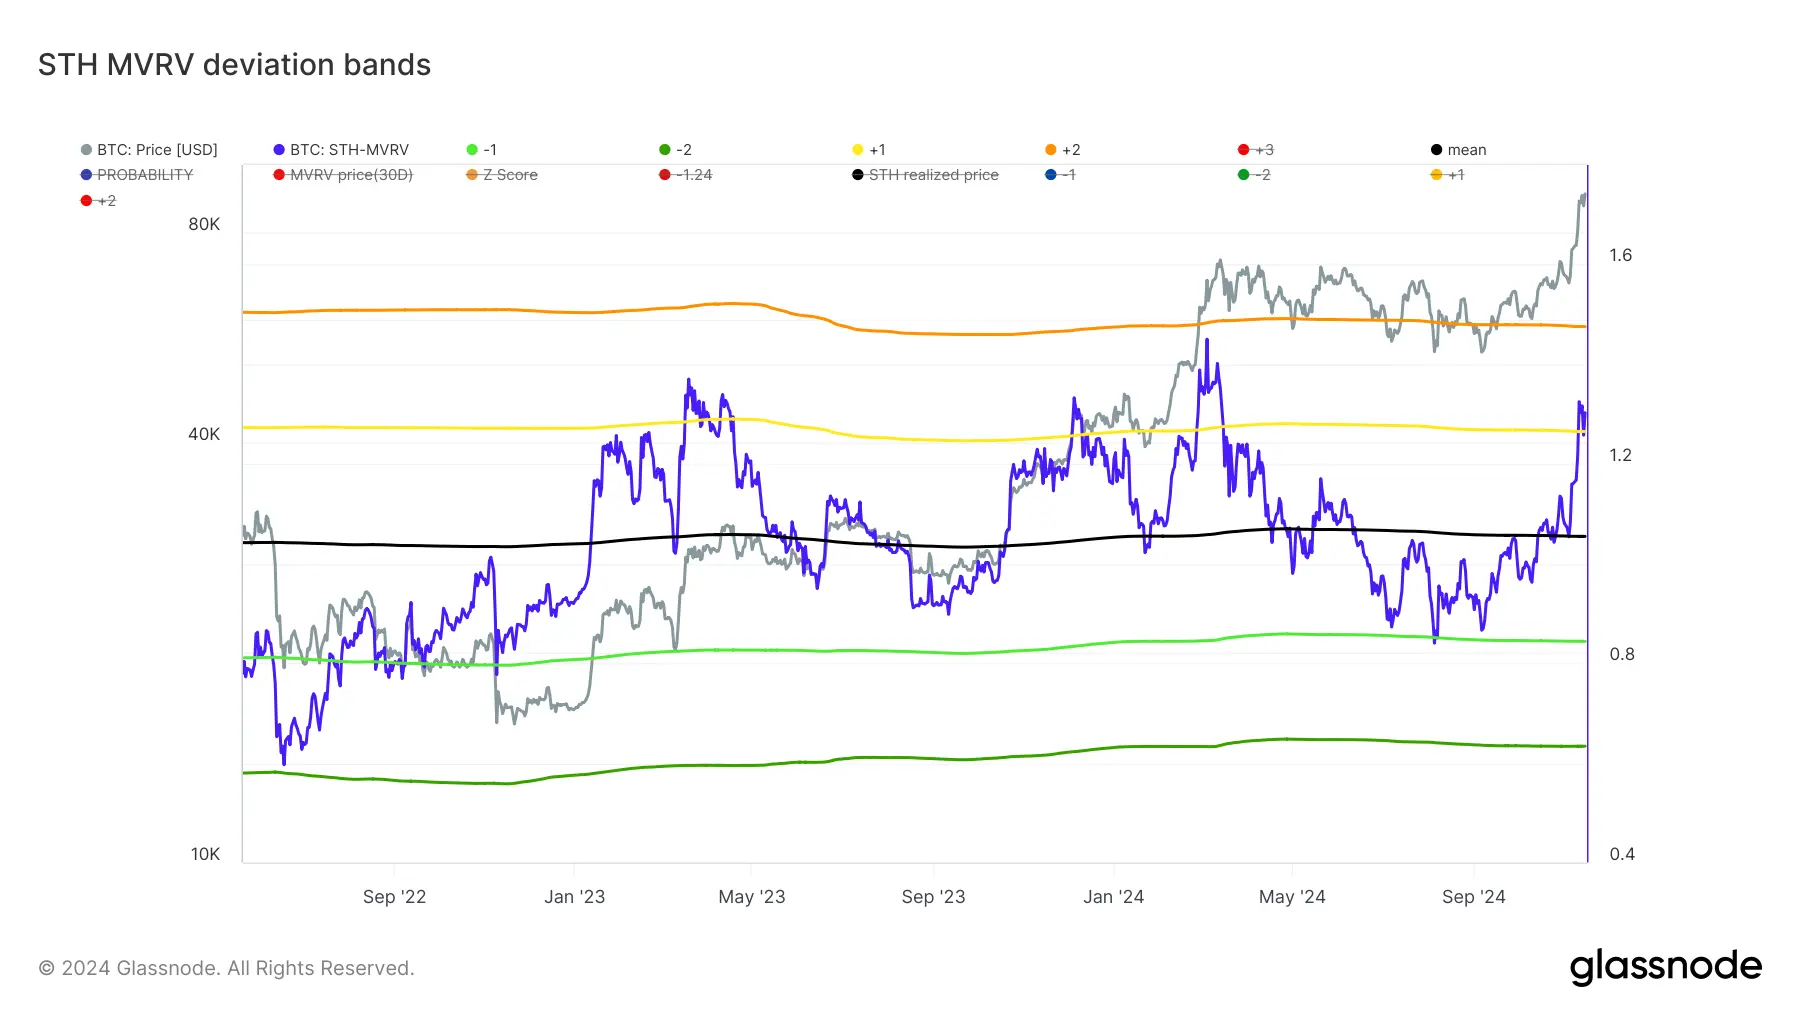Click the 40K price axis label
The width and height of the screenshot is (1800, 1013).
pyautogui.click(x=204, y=434)
